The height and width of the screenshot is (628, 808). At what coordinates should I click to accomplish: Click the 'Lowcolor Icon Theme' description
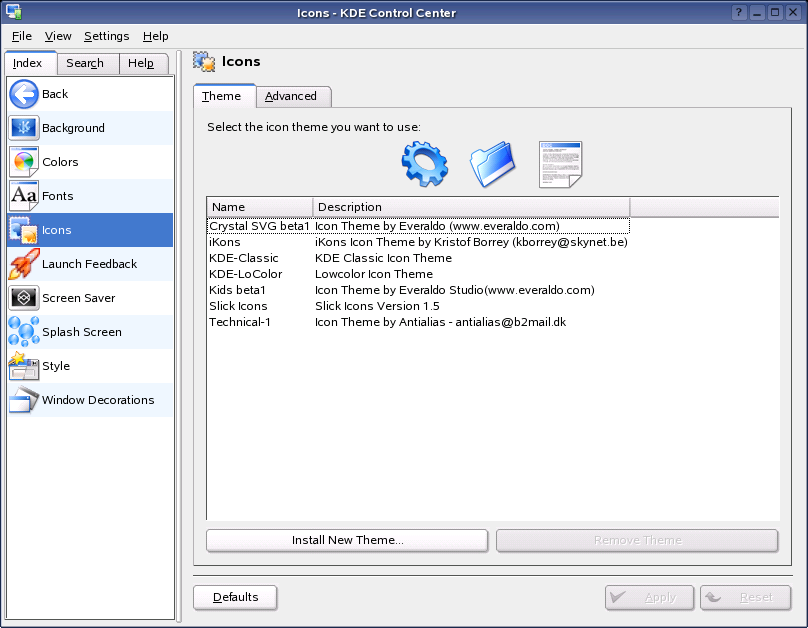(x=374, y=274)
